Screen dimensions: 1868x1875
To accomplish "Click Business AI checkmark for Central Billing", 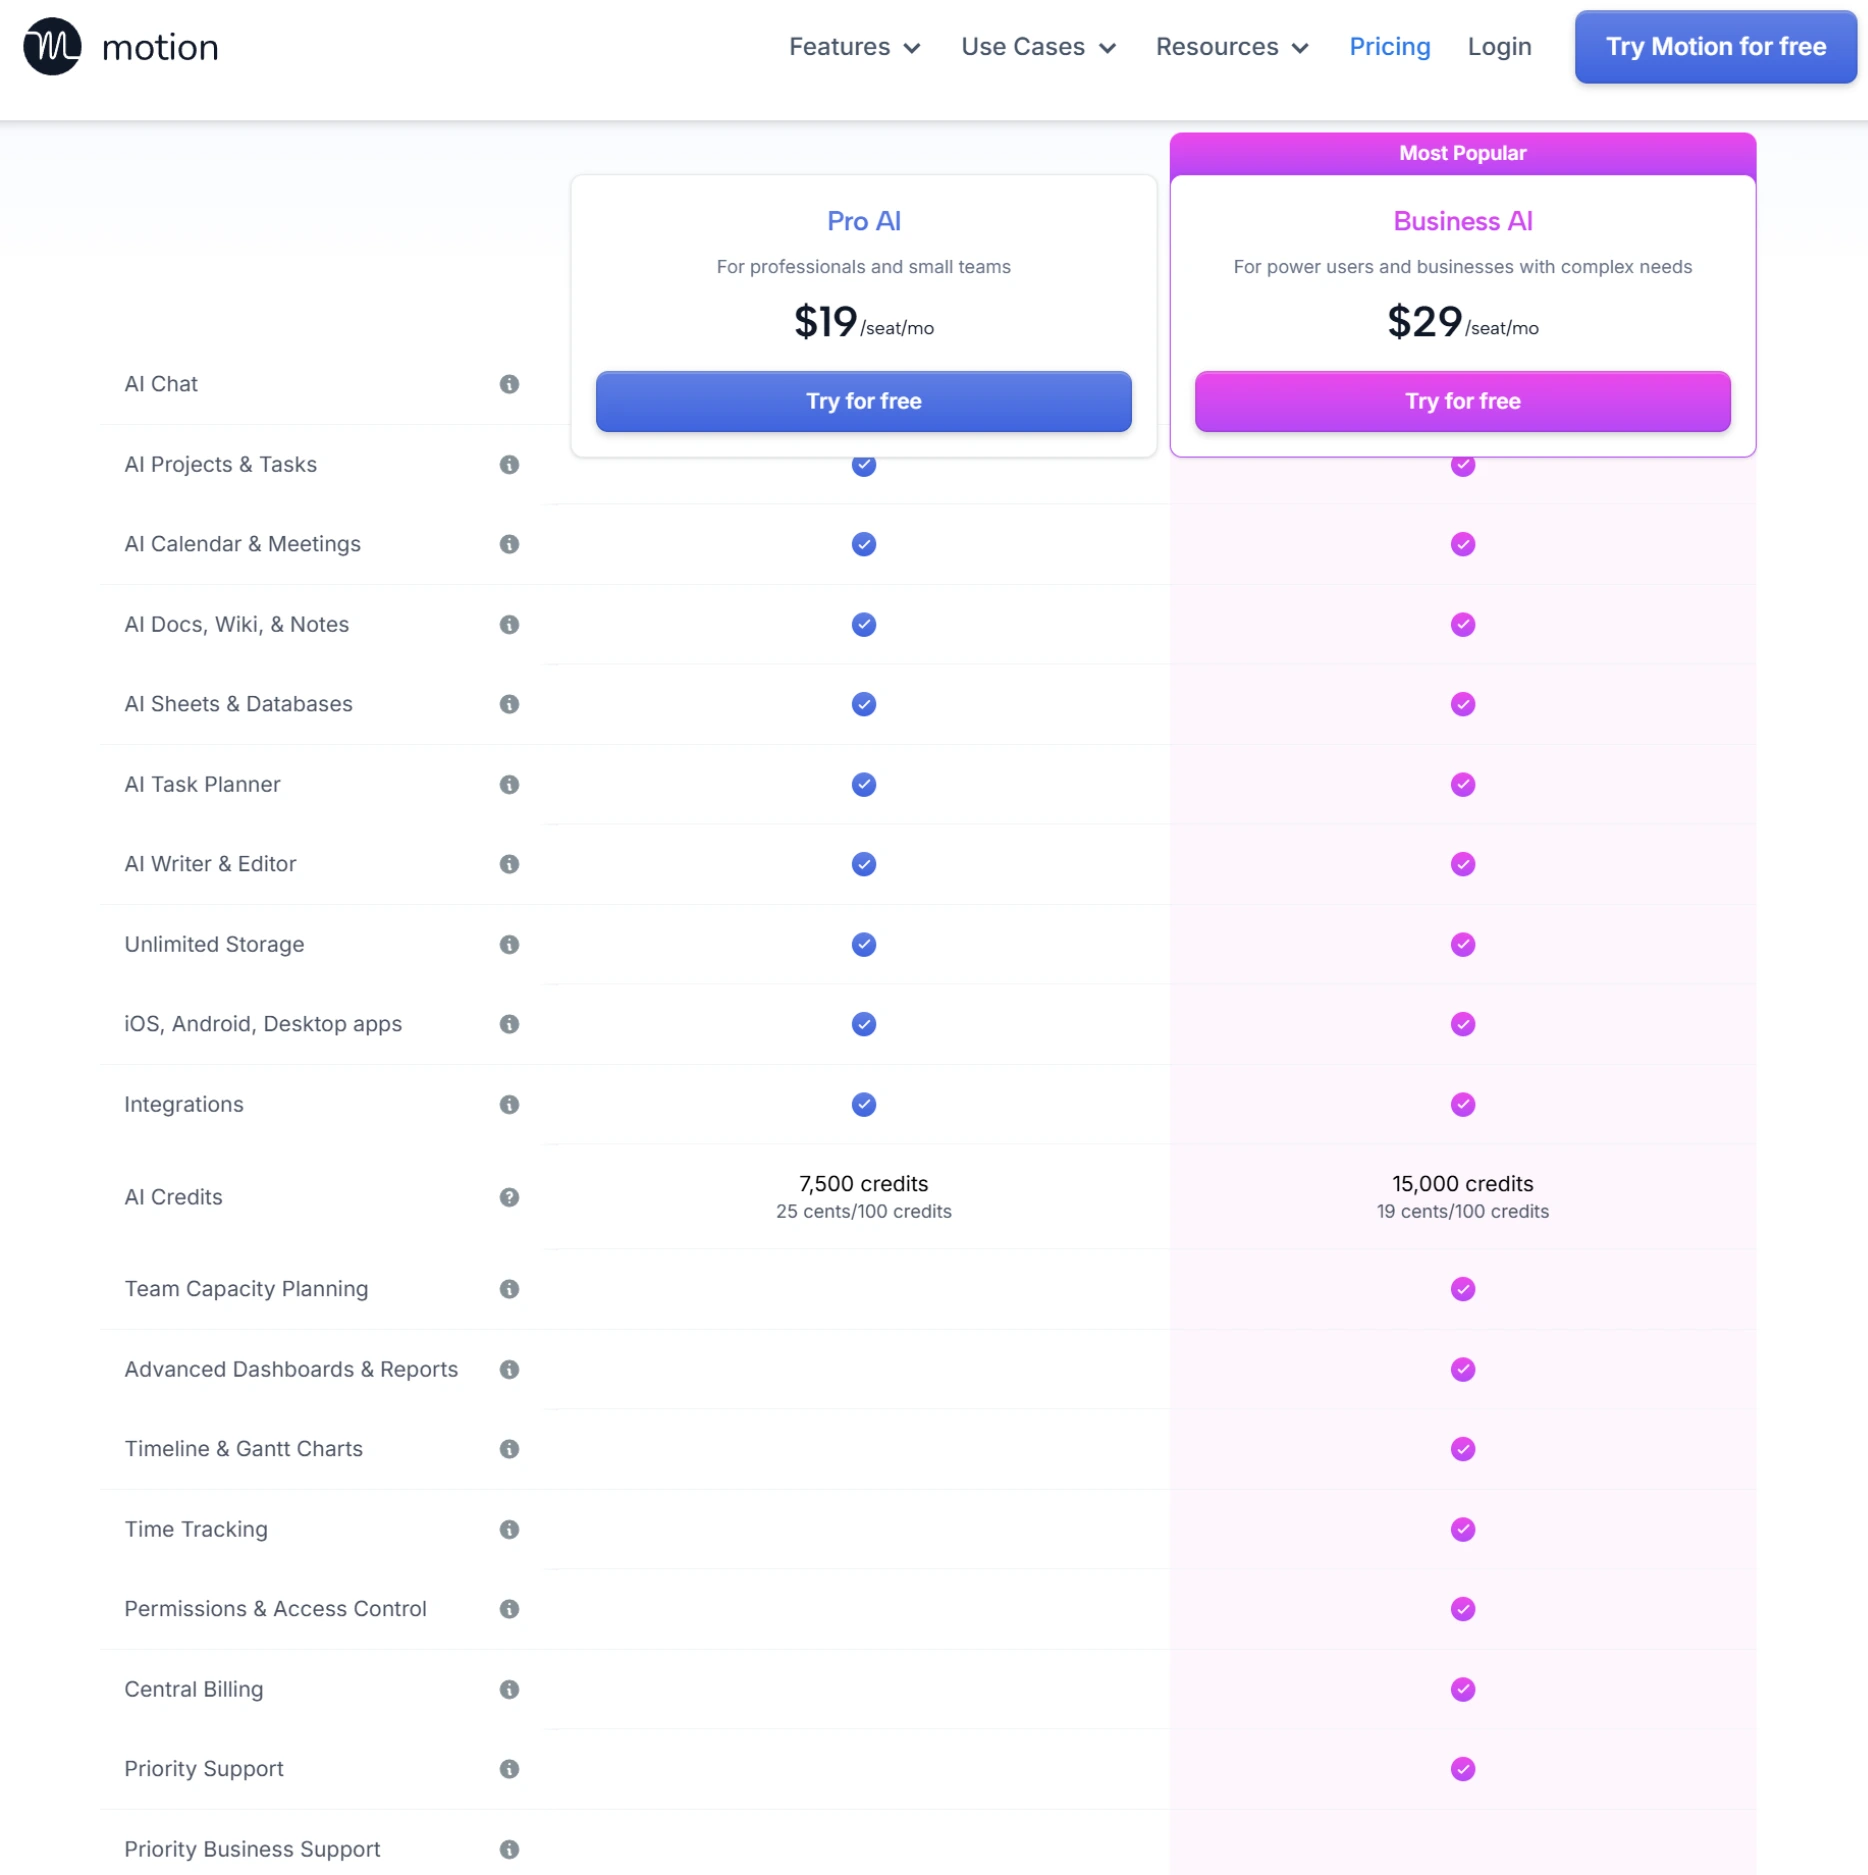I will pyautogui.click(x=1461, y=1690).
